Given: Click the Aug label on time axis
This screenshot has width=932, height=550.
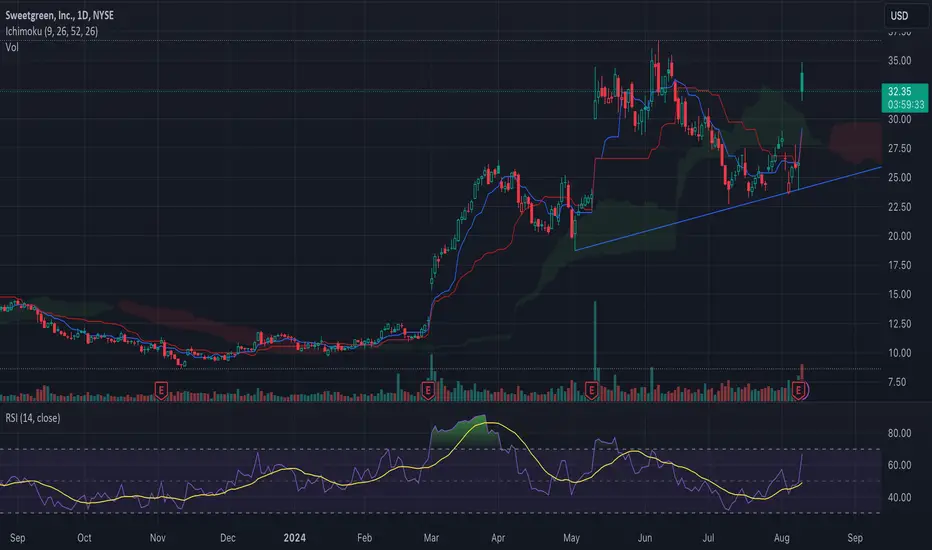Looking at the screenshot, I should [782, 538].
